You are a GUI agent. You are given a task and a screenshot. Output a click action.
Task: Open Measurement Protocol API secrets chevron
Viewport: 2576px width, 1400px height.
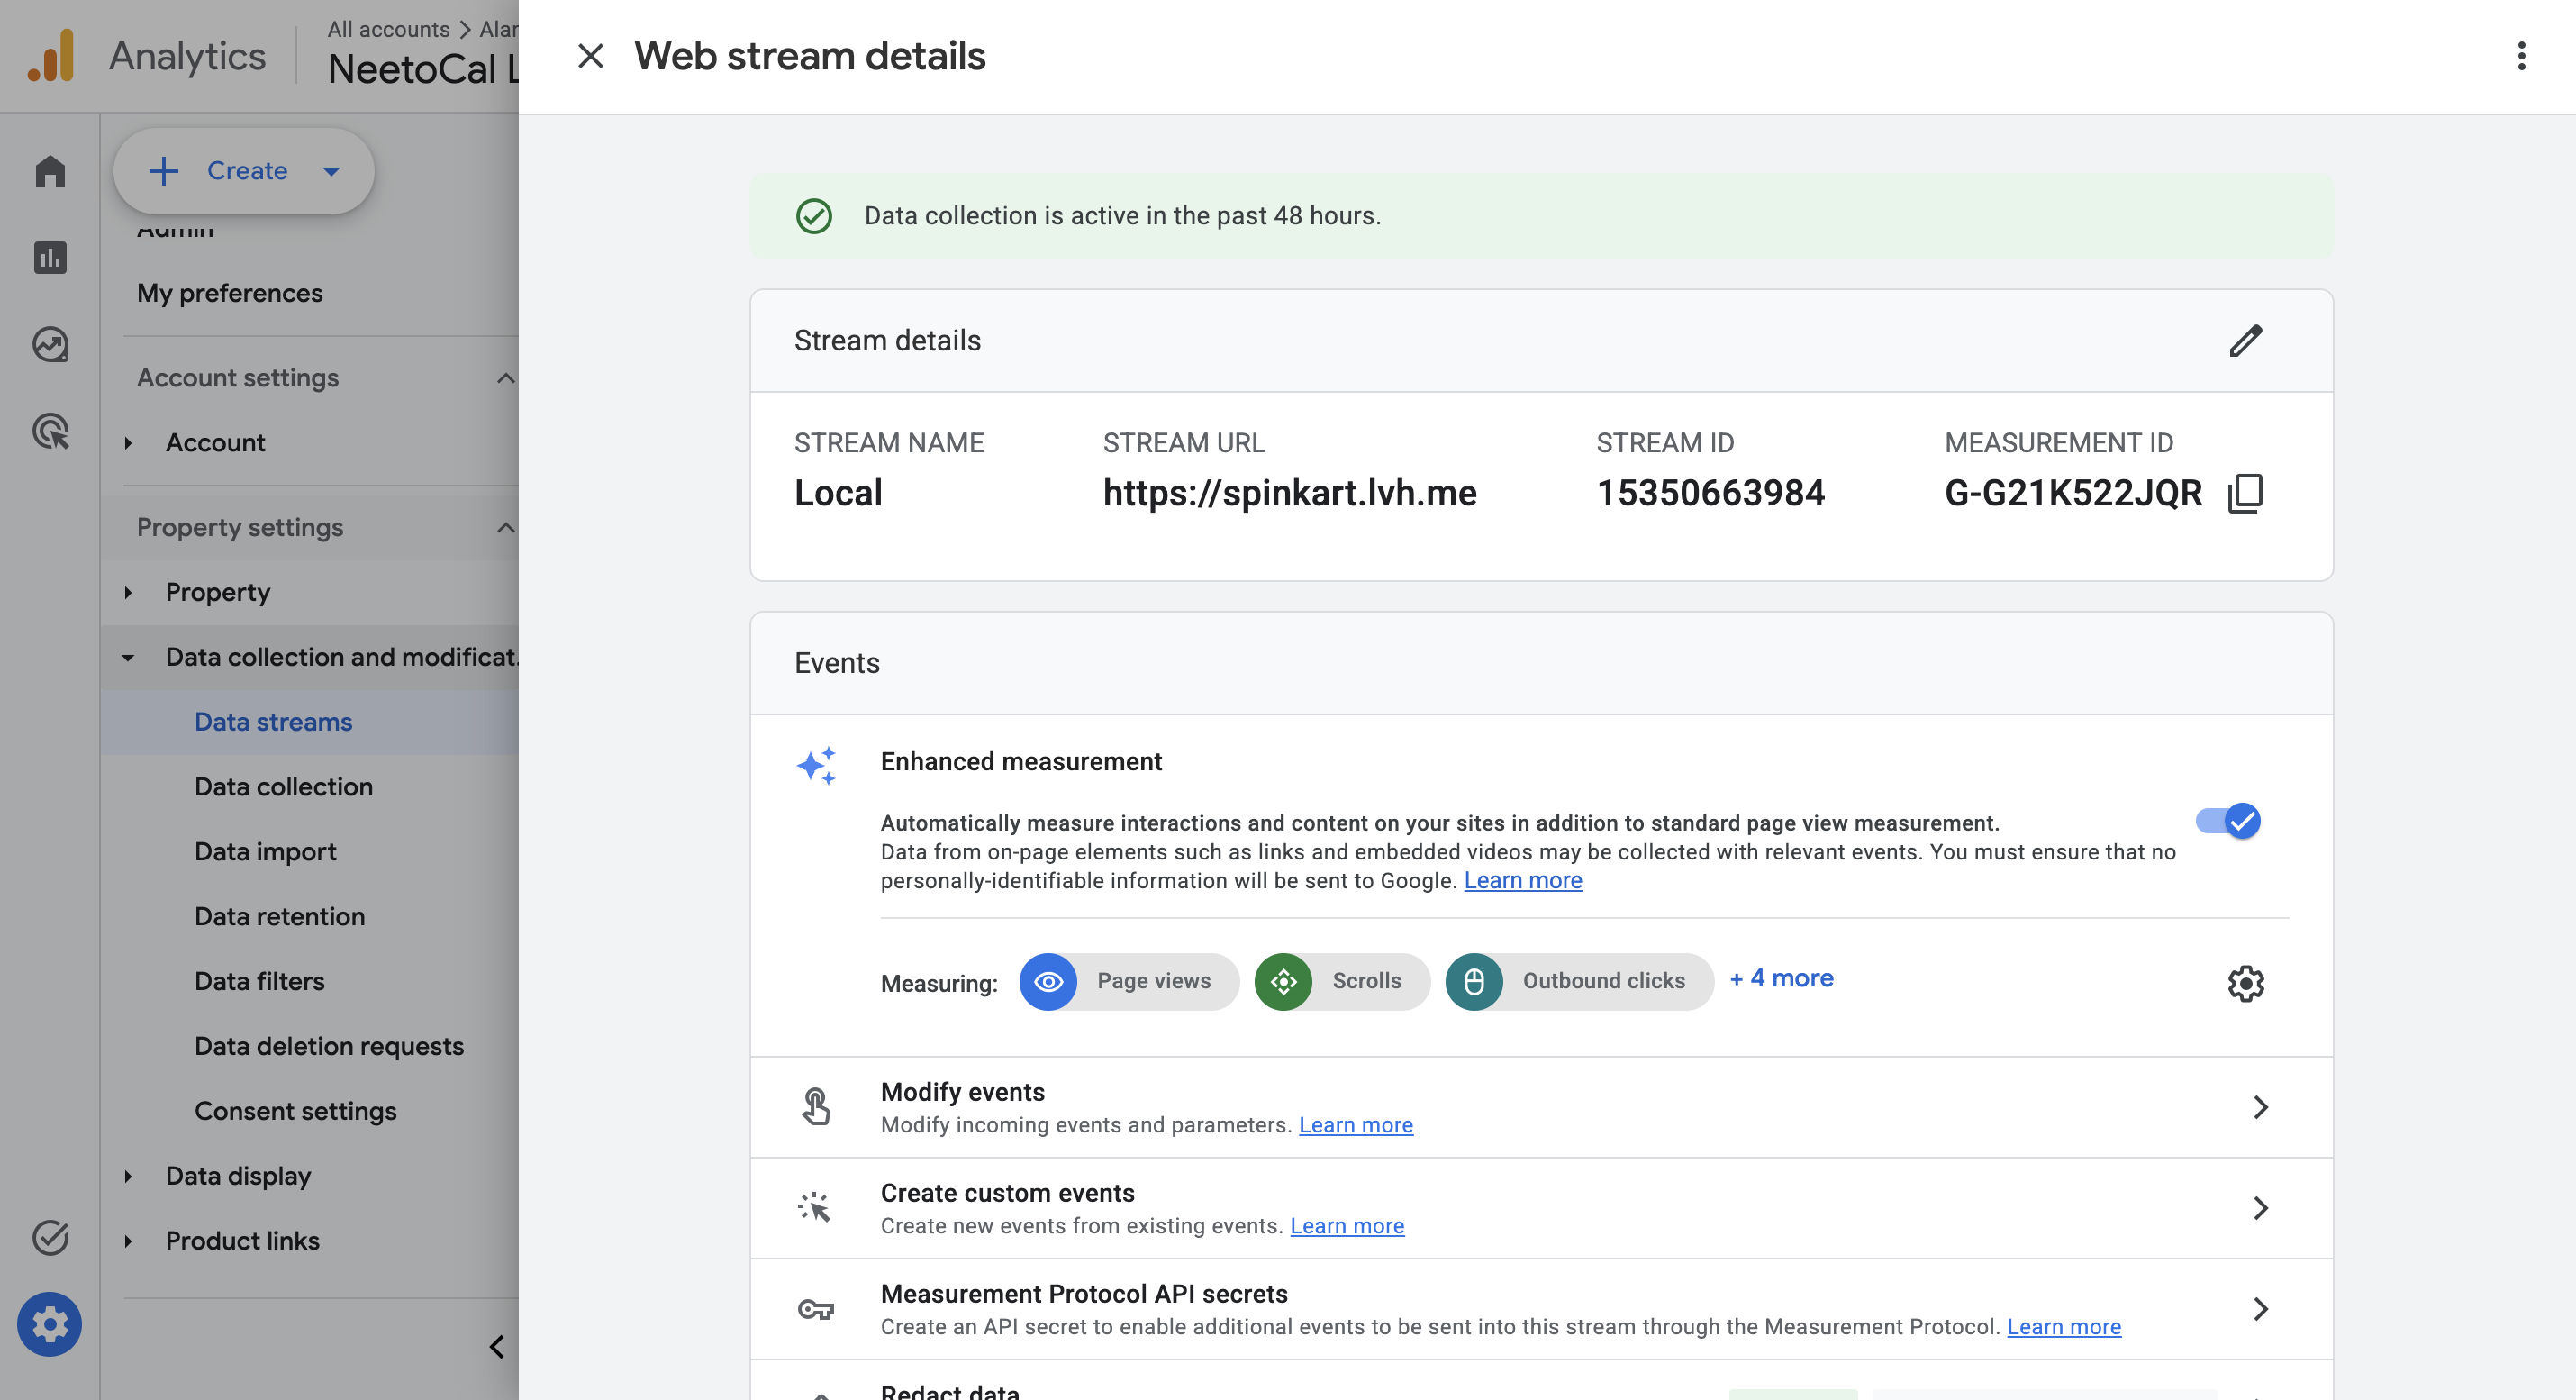click(2260, 1309)
